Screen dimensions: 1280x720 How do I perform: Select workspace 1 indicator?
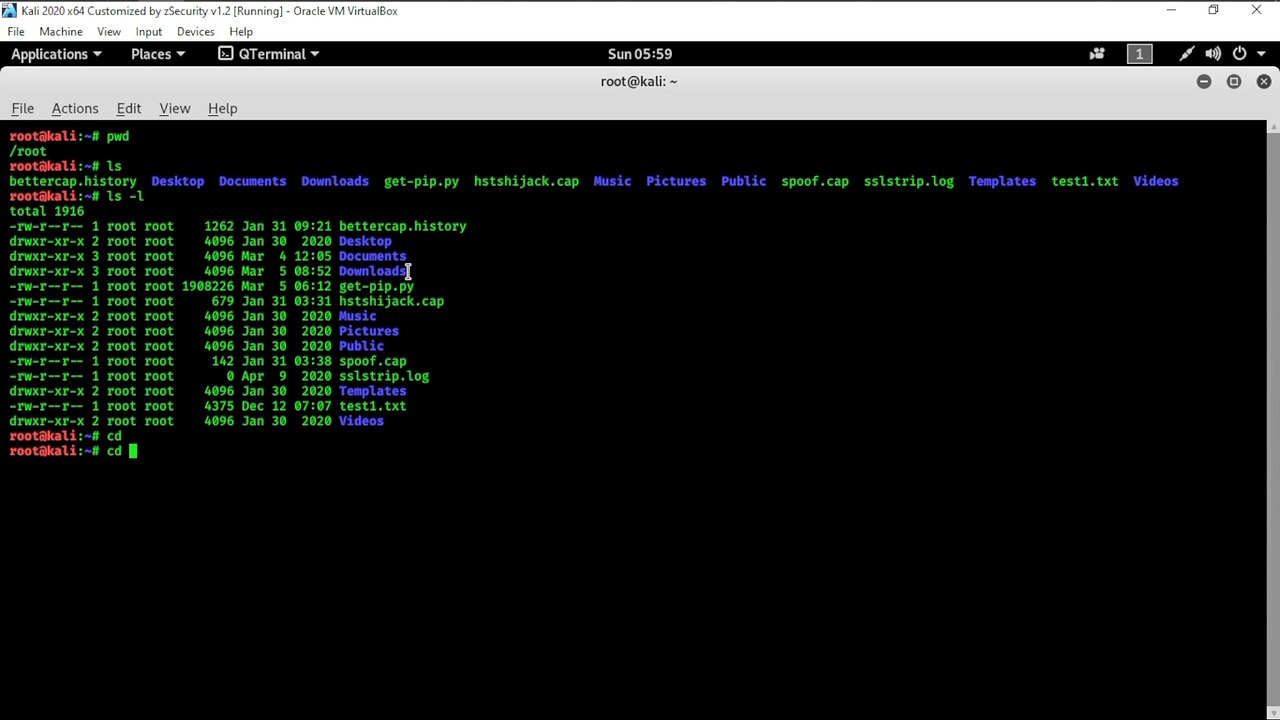tap(1139, 54)
